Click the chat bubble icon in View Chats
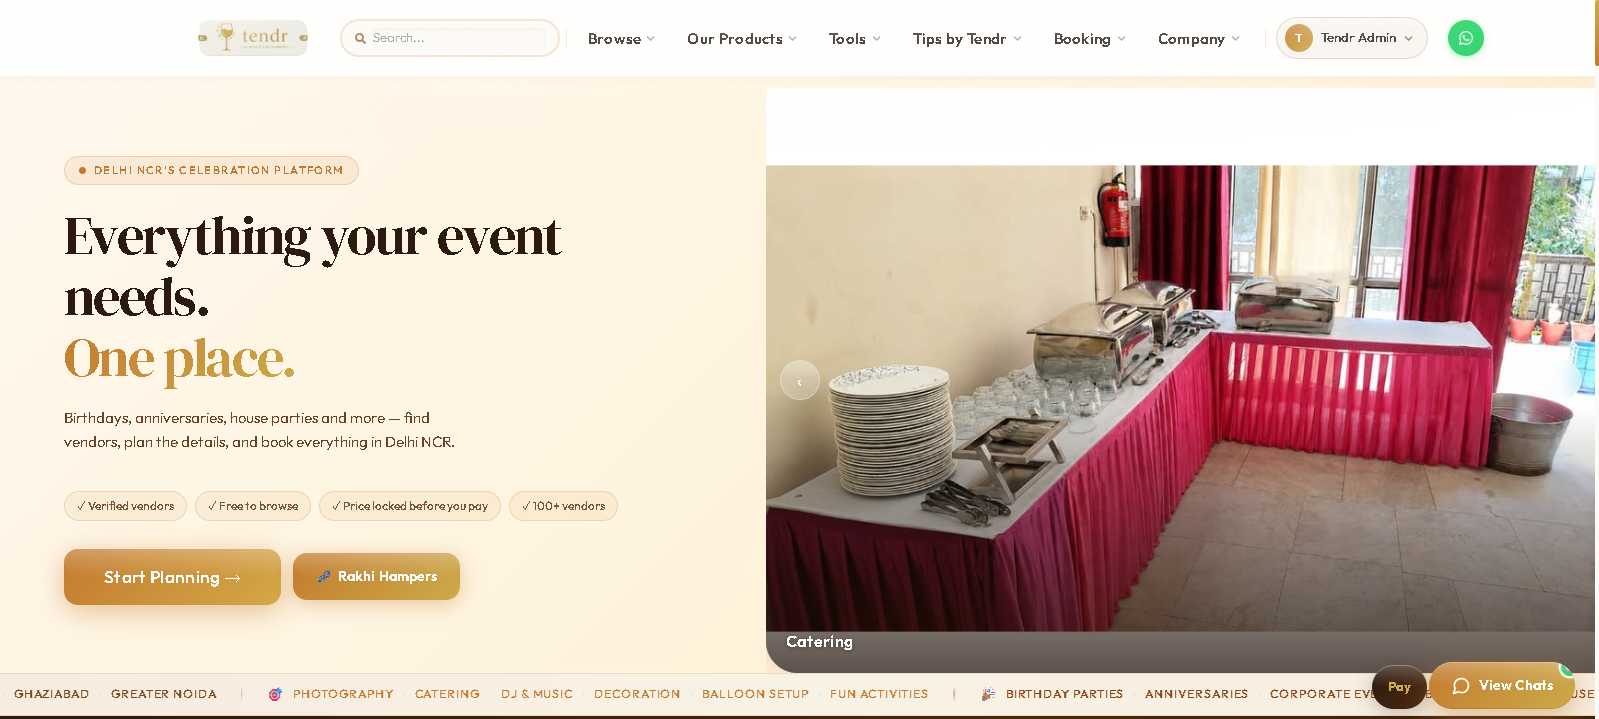This screenshot has width=1599, height=719. [x=1460, y=686]
